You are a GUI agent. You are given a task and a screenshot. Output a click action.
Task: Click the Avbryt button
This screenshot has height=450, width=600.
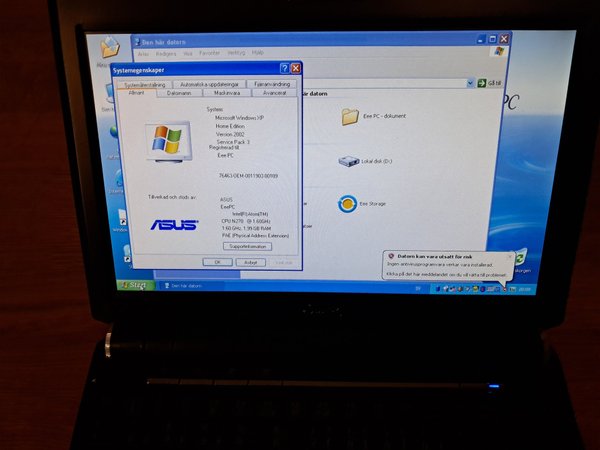[x=250, y=262]
